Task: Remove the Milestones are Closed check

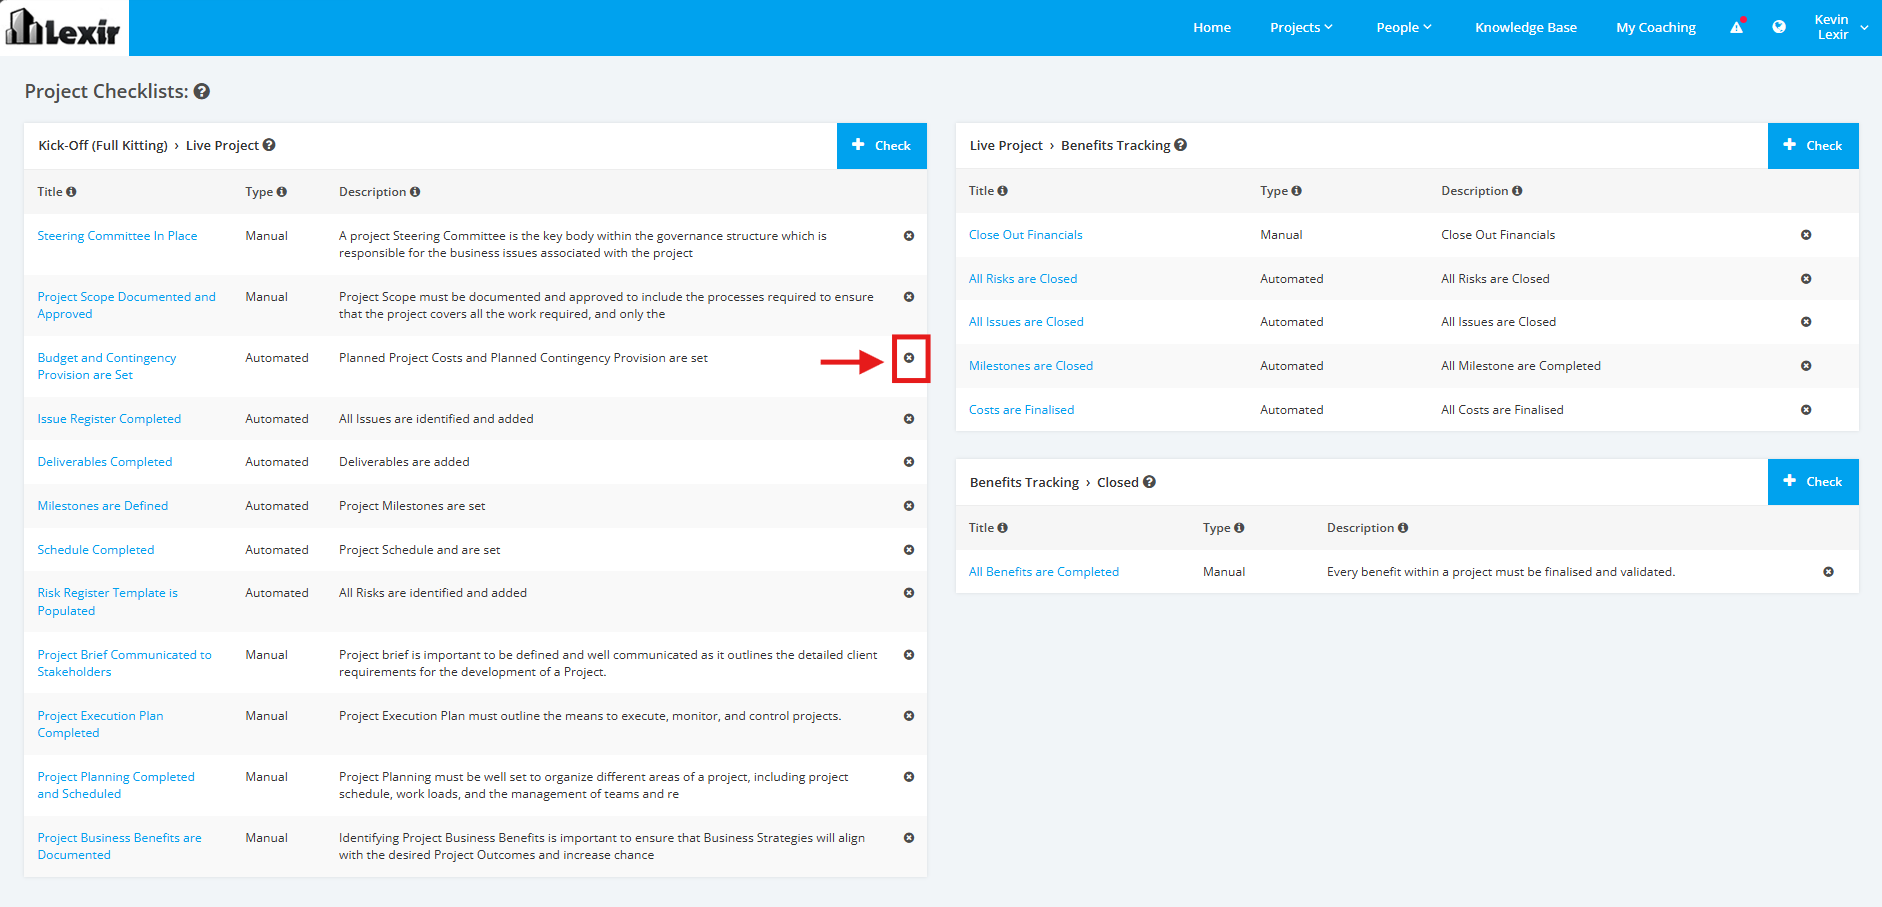Action: (1806, 366)
